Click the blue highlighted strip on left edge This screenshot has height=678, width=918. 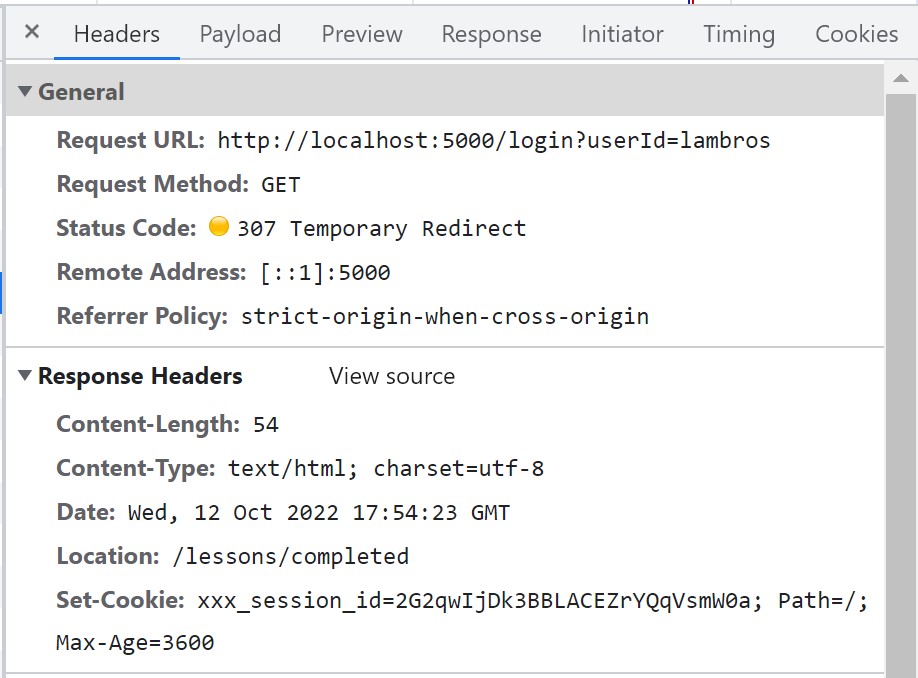click(x=3, y=290)
